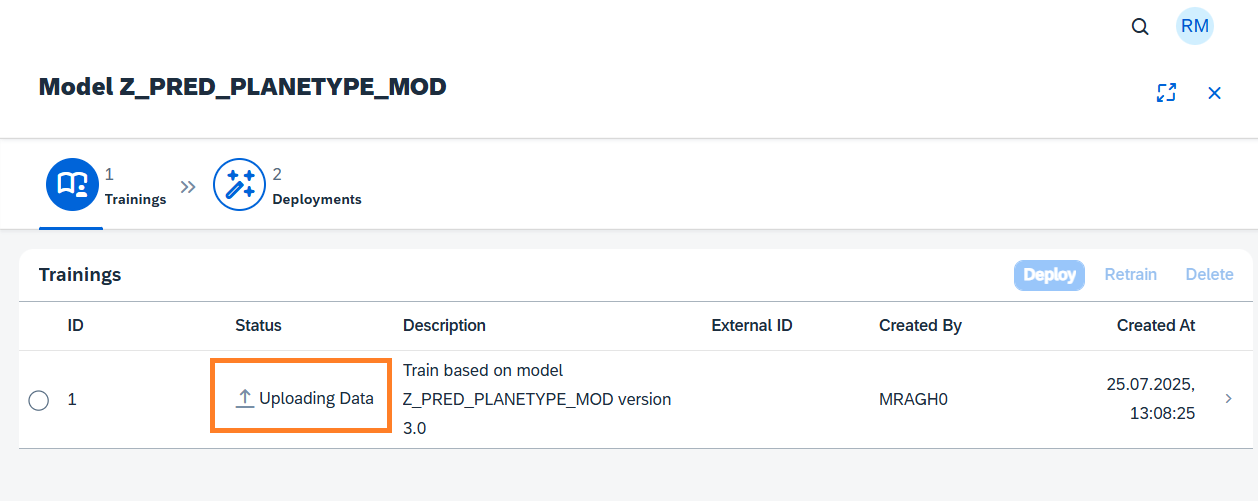Click the Status column header

[258, 325]
